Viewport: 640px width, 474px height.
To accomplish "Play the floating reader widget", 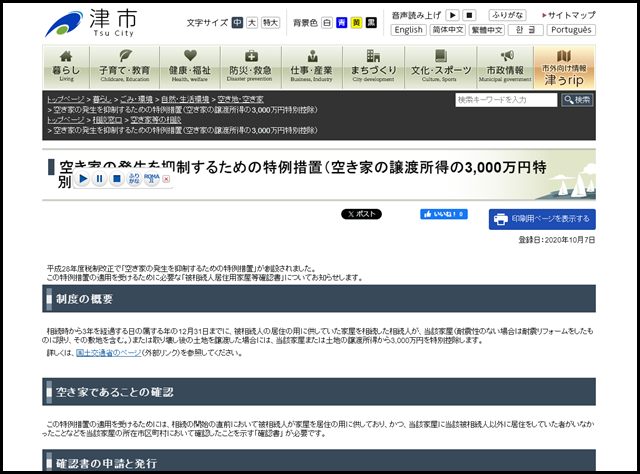I will click(x=83, y=179).
